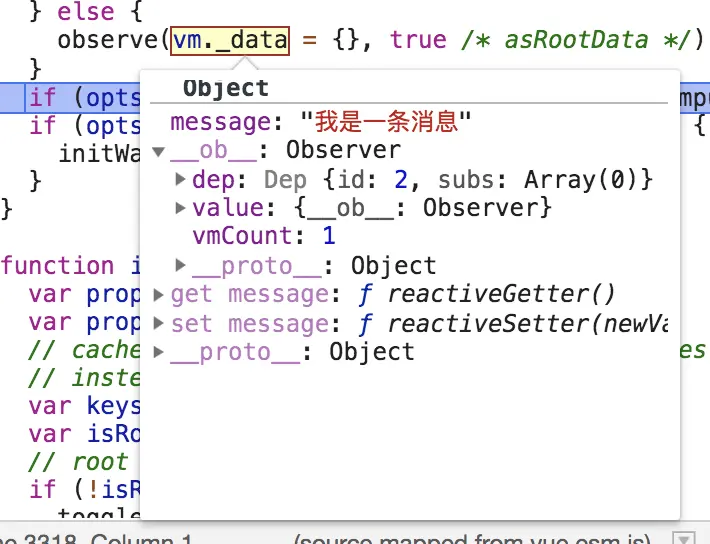
Task: Click 'id: 2' value in dep
Action: 373,180
